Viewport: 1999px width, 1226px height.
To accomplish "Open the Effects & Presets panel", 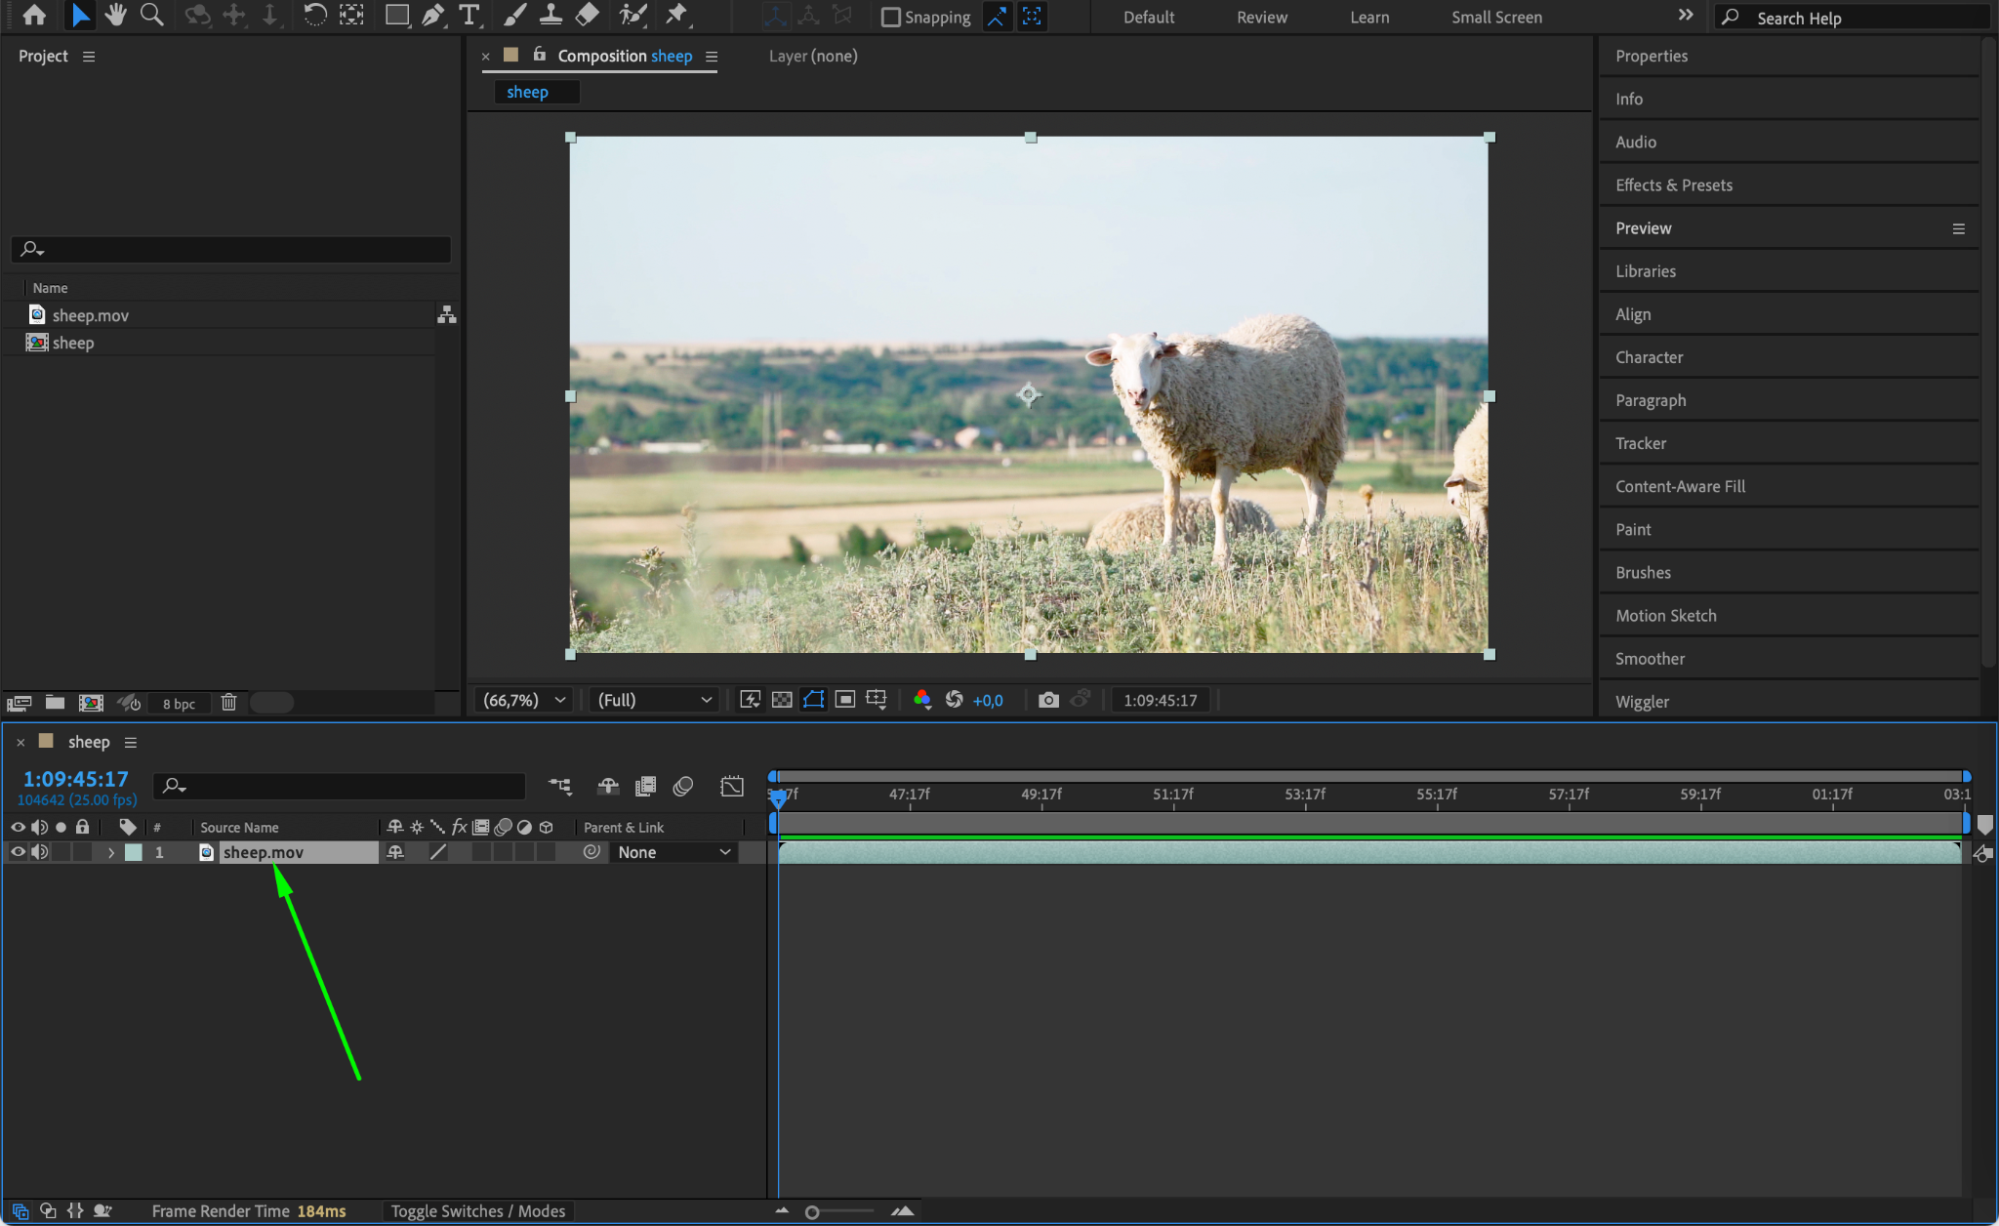I will [1673, 185].
